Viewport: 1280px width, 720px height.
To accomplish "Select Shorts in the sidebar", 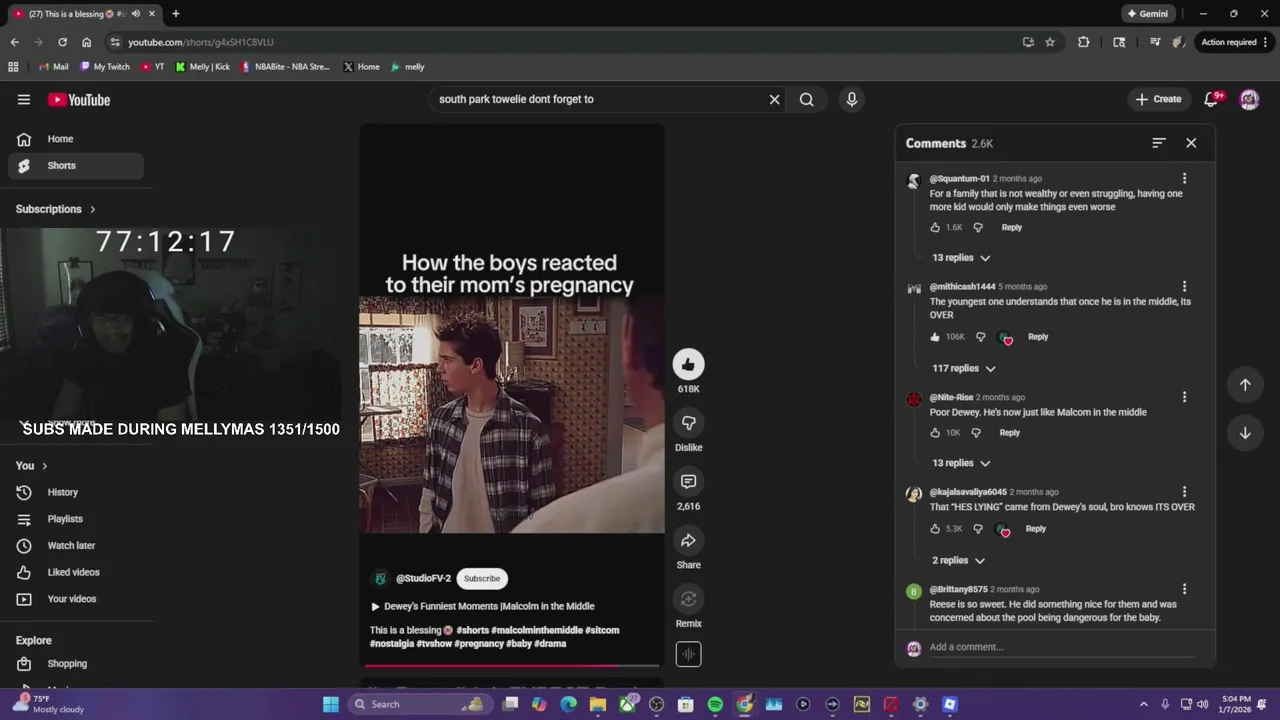I will (x=76, y=166).
